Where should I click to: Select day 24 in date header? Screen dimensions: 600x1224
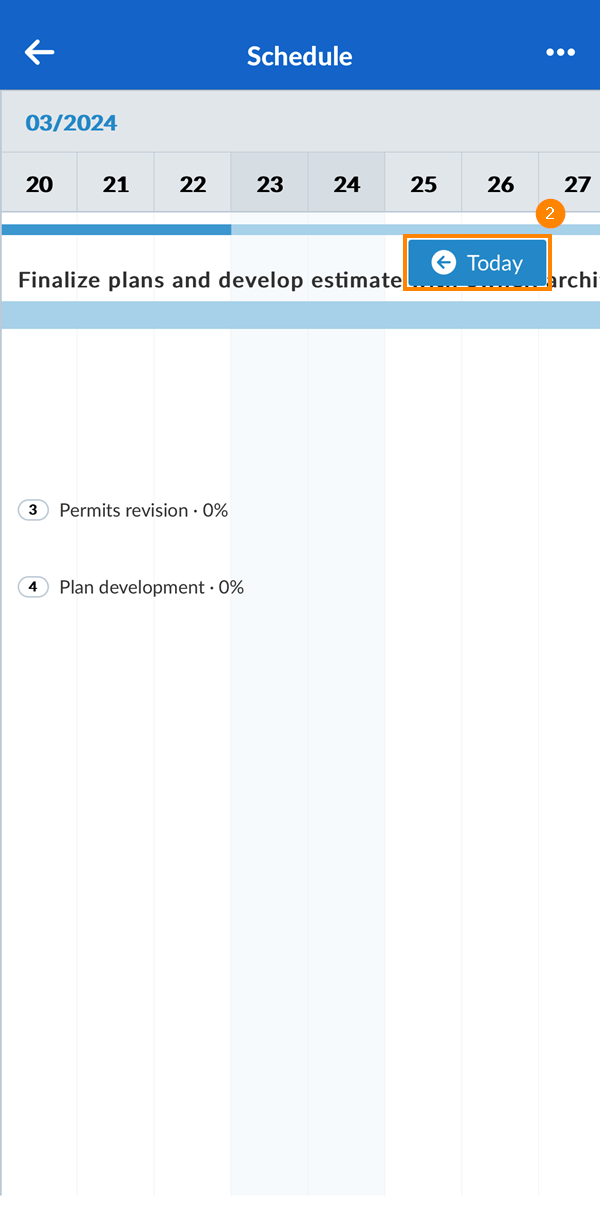click(x=347, y=184)
